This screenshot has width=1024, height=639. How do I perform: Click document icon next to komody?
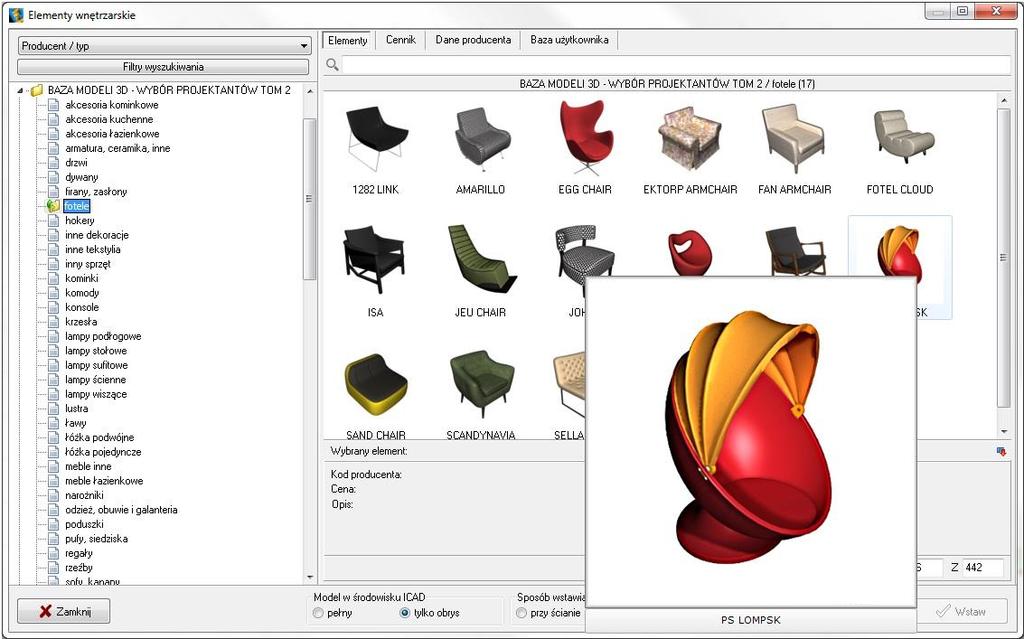tap(54, 293)
